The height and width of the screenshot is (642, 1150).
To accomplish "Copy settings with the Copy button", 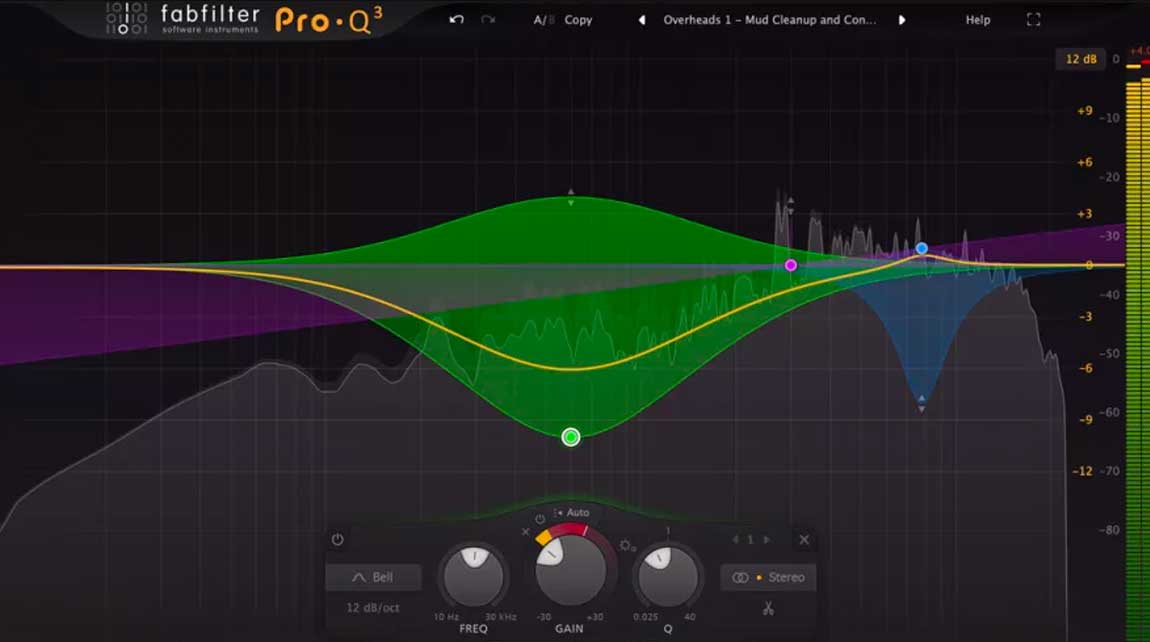I will coord(578,20).
